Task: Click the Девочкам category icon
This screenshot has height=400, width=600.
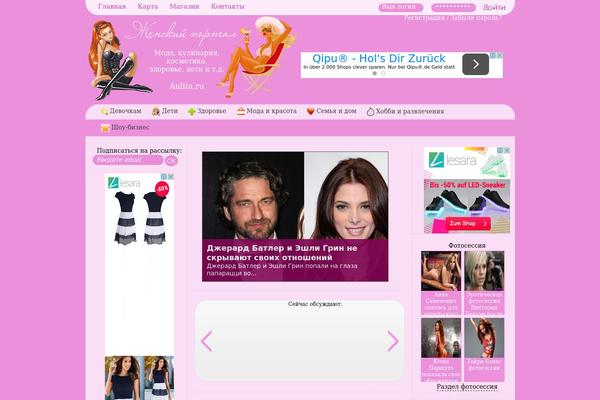Action: pos(104,111)
